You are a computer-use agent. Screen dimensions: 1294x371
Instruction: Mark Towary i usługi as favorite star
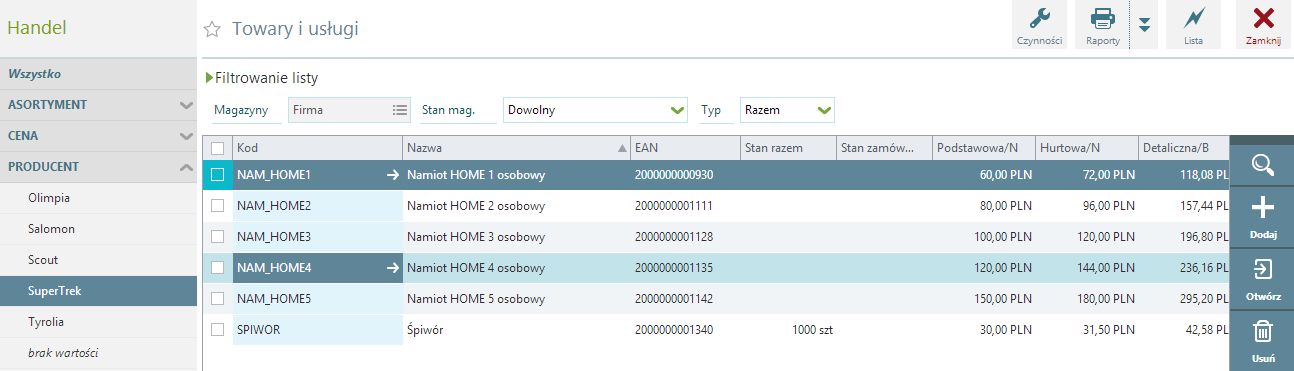212,30
